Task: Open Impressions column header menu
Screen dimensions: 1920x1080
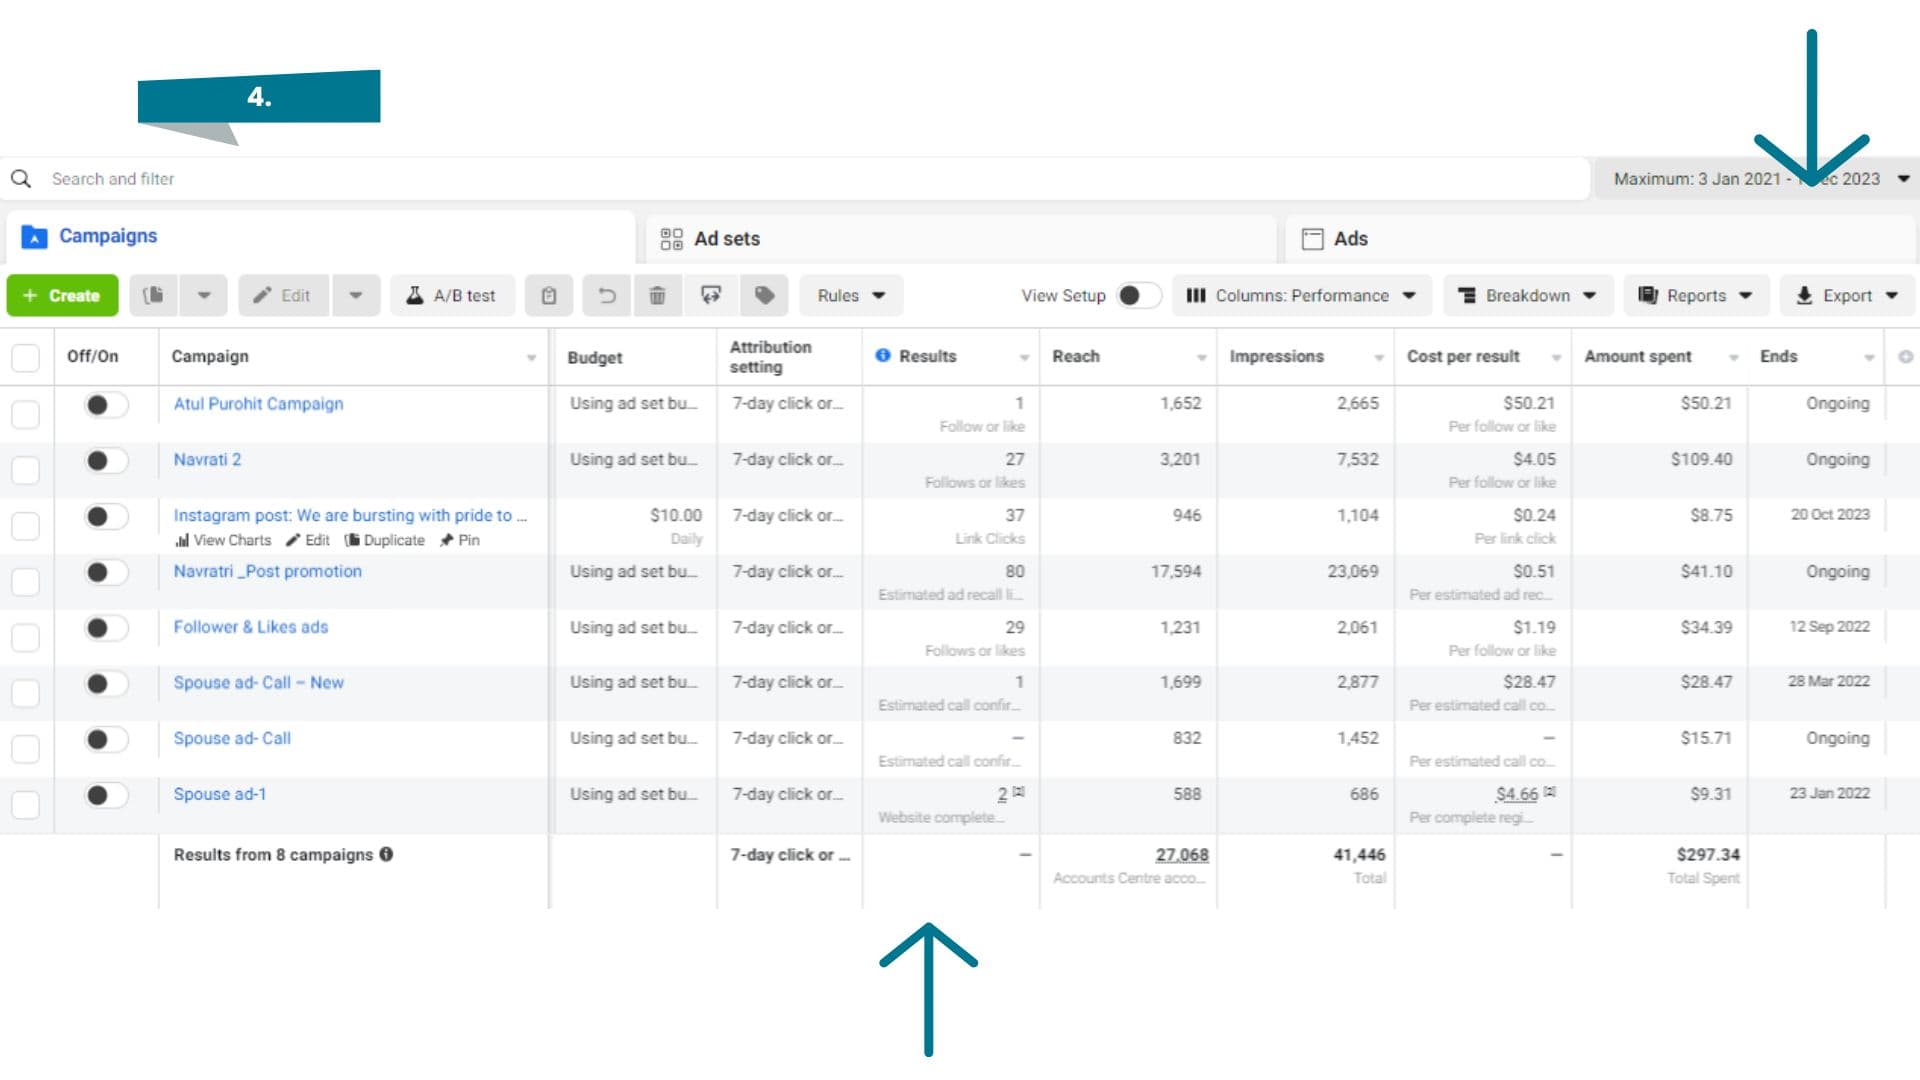Action: point(1379,358)
